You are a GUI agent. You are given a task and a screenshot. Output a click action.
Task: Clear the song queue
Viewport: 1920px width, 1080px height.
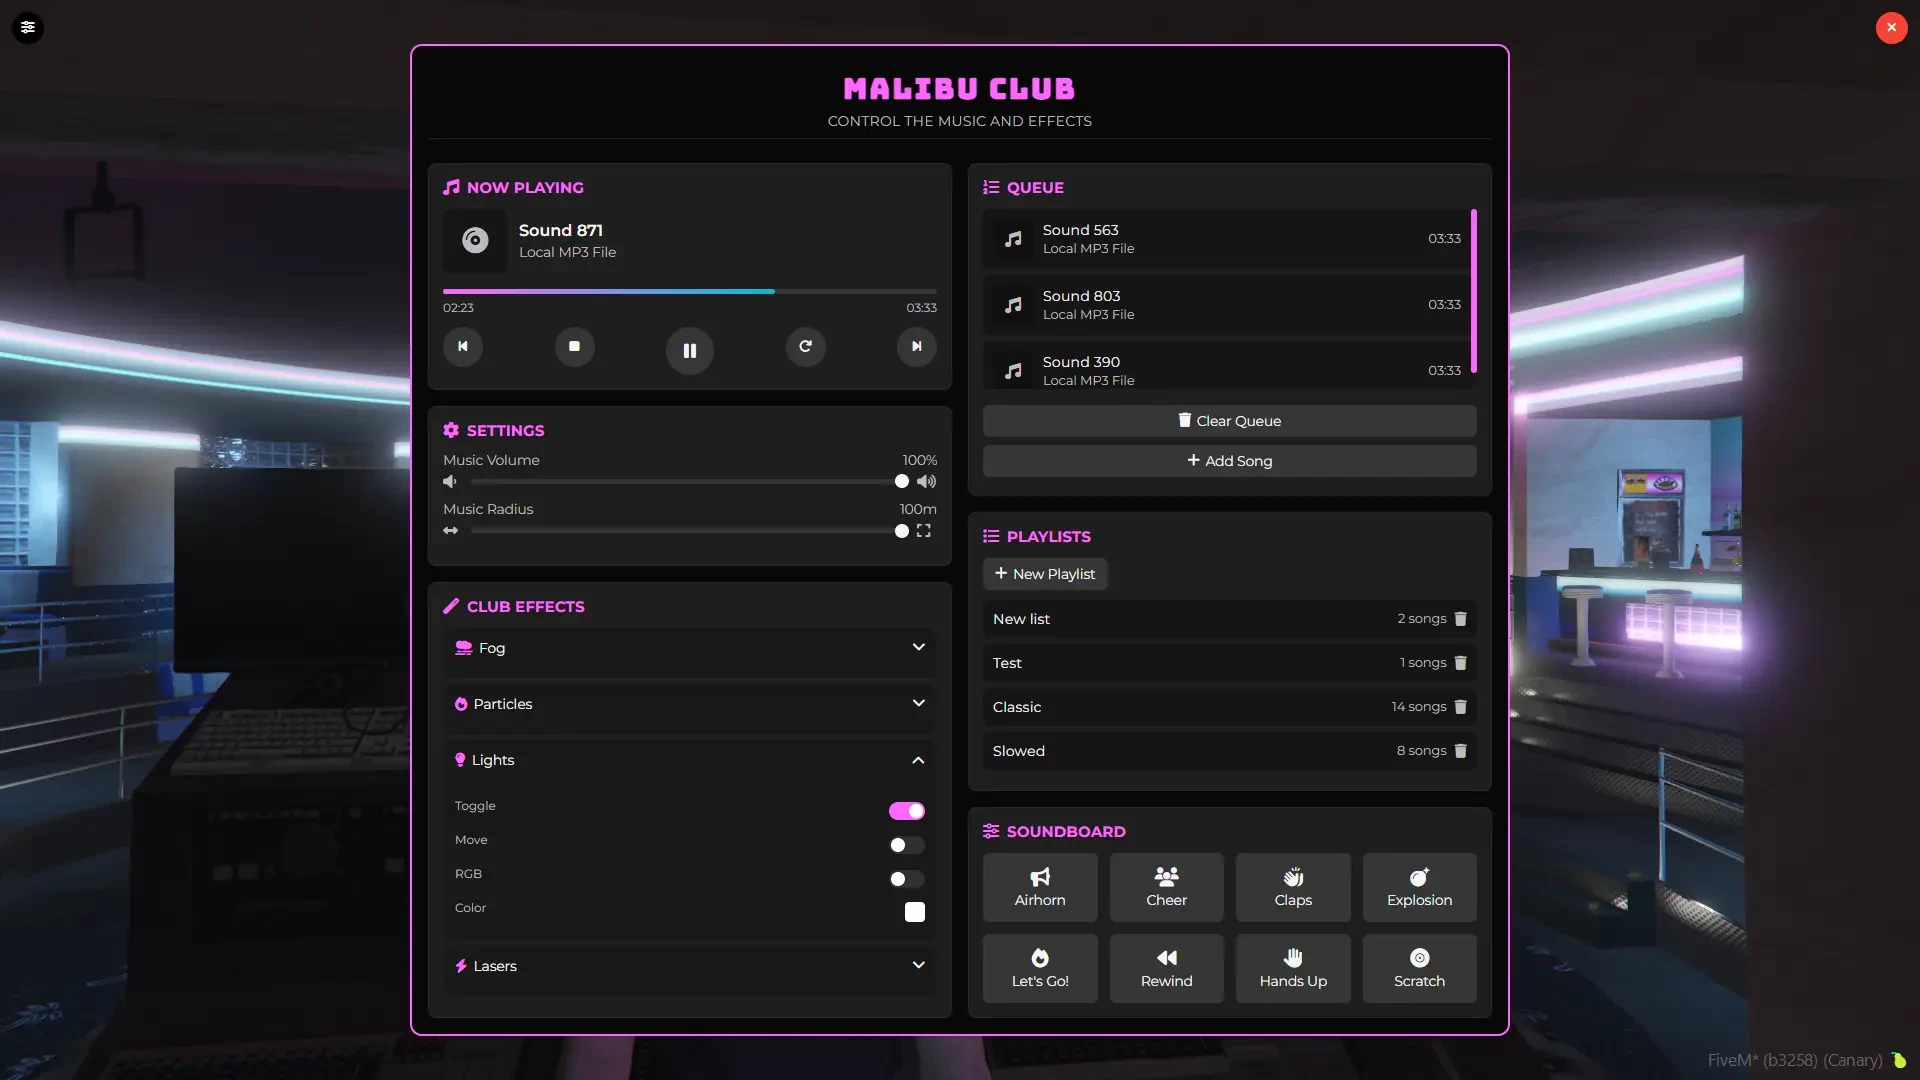point(1230,421)
